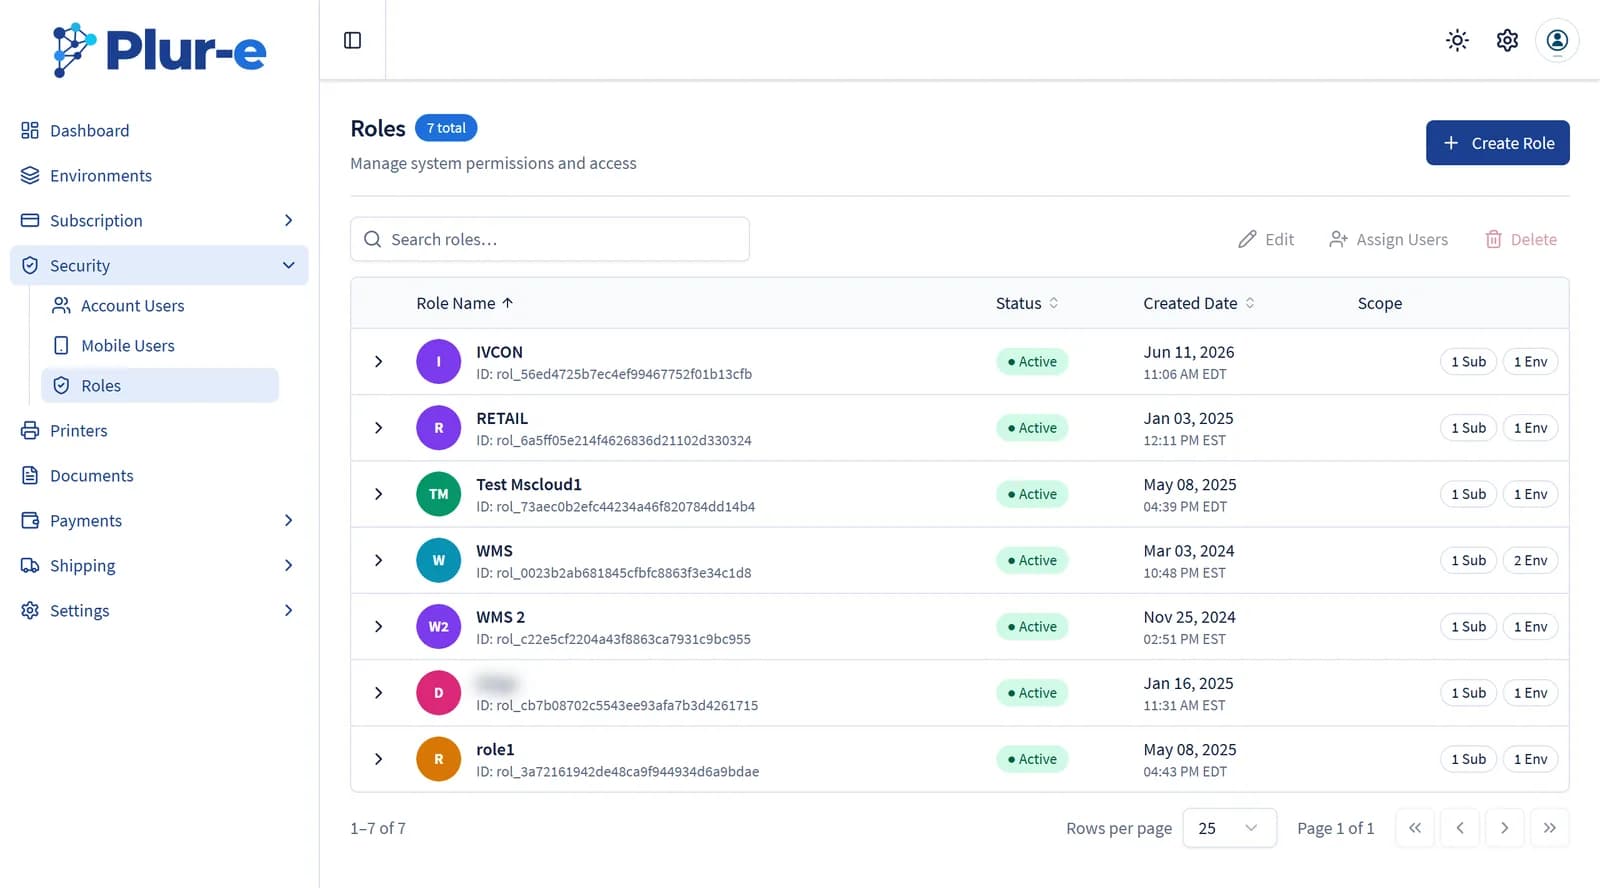The image size is (1600, 888).
Task: Click the Plur-e logo
Action: coord(160,50)
